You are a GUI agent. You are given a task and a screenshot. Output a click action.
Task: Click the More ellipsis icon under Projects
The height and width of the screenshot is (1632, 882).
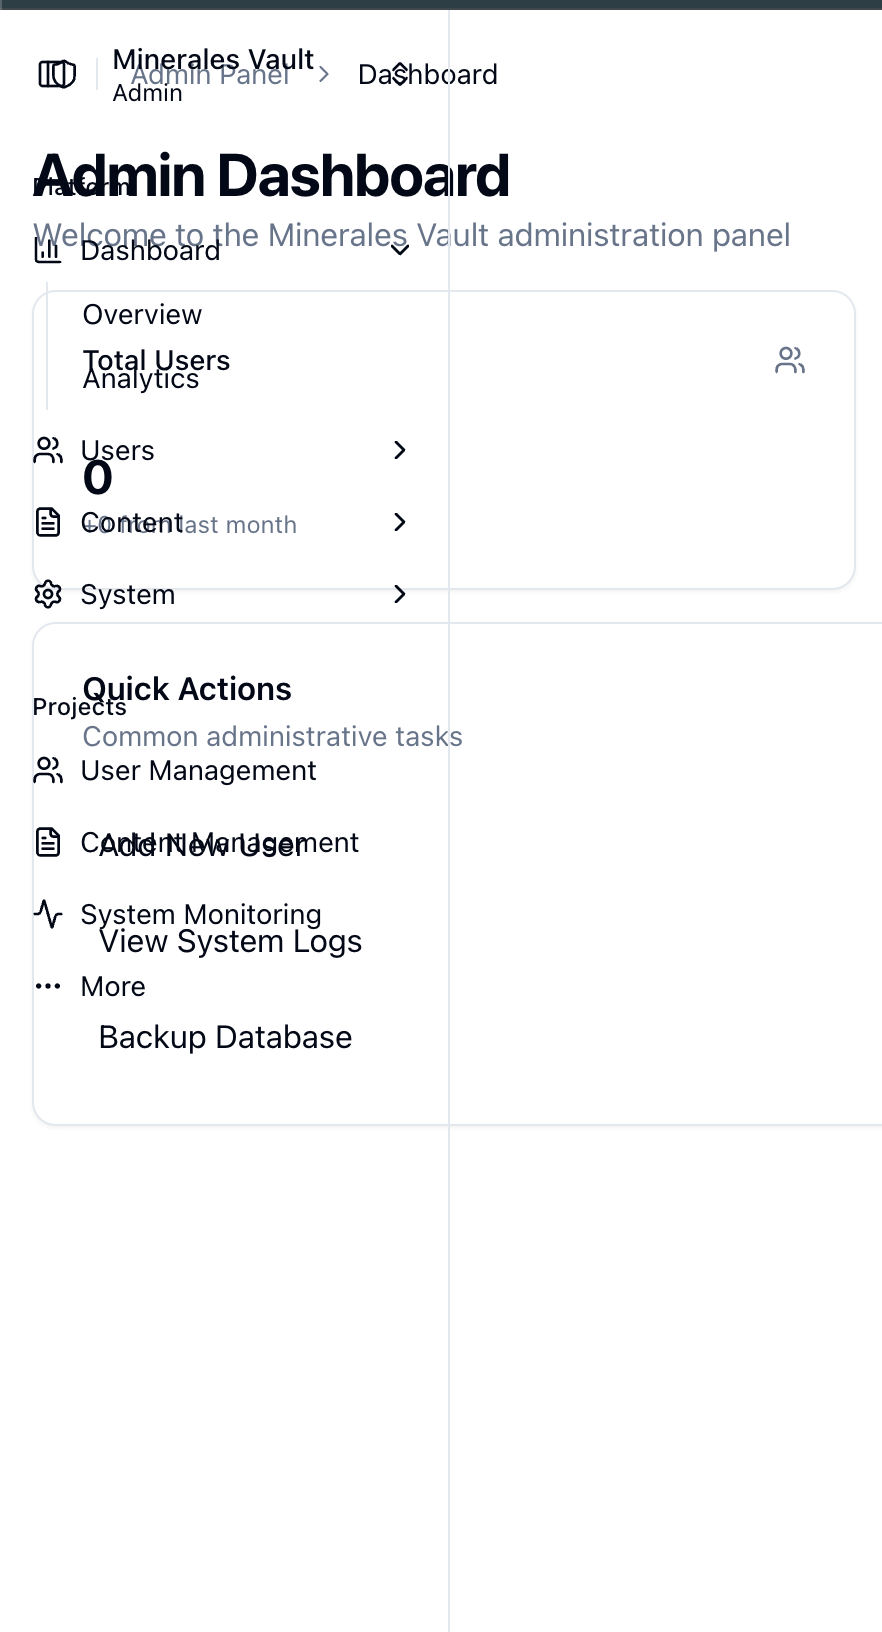[47, 986]
